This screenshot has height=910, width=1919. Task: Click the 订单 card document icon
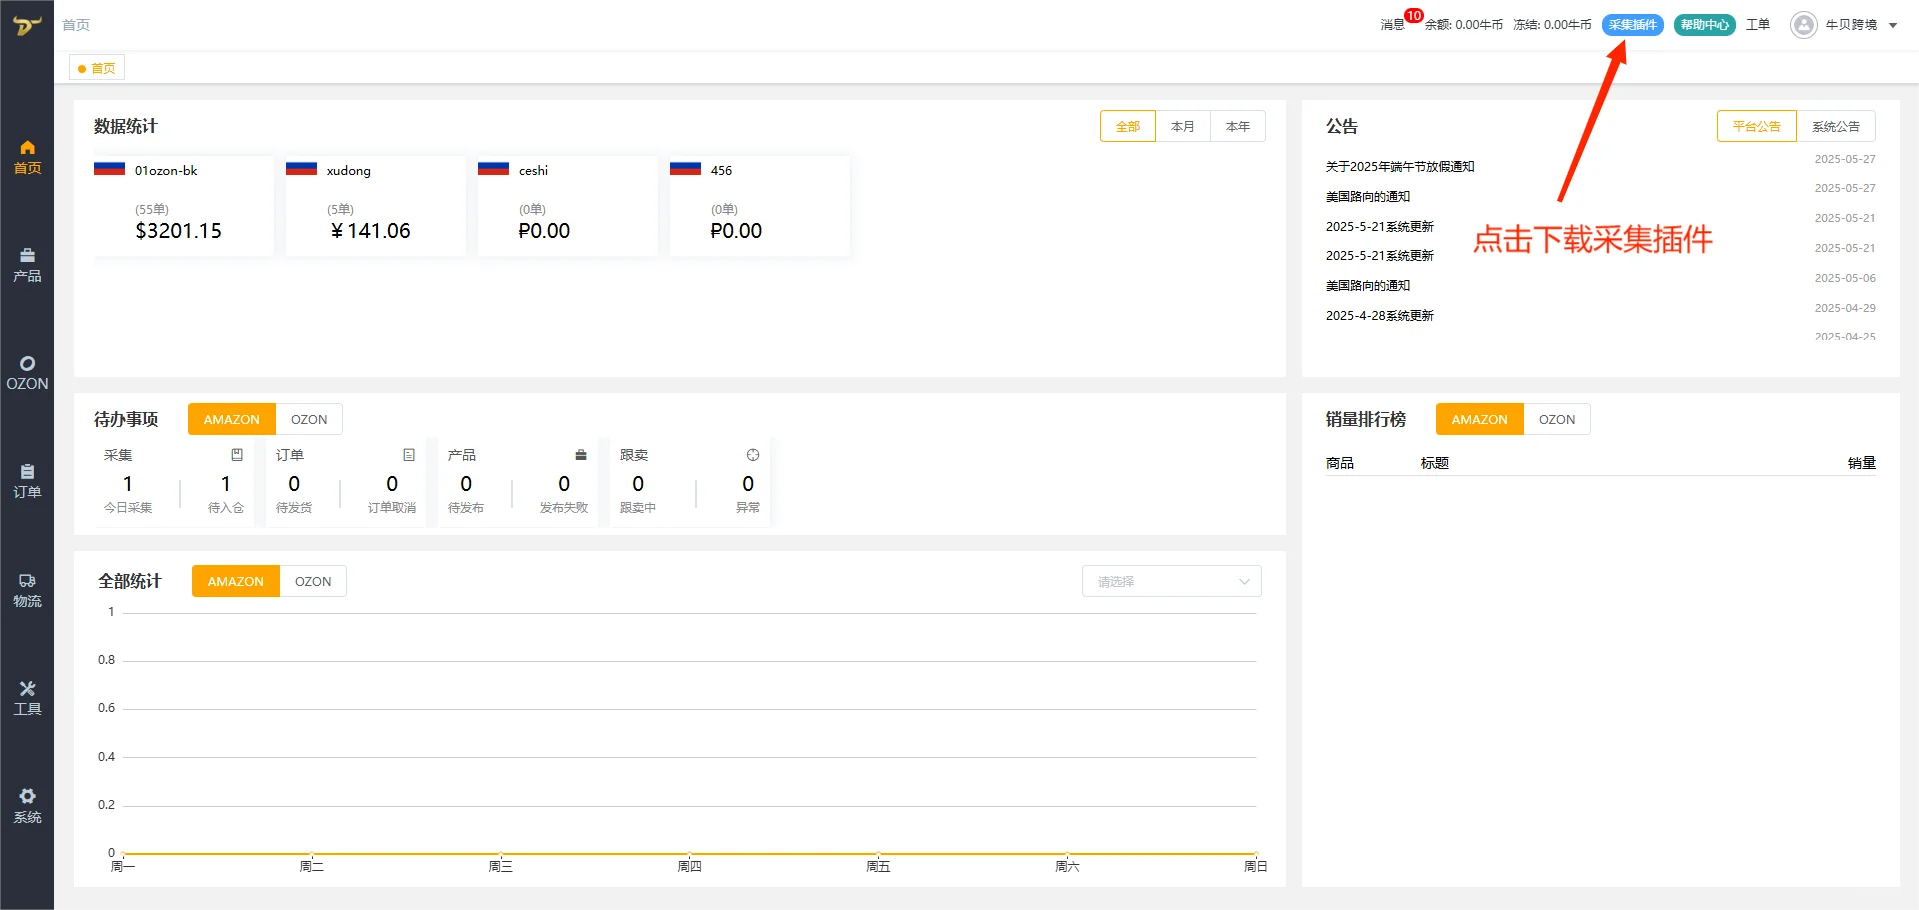[x=409, y=455]
